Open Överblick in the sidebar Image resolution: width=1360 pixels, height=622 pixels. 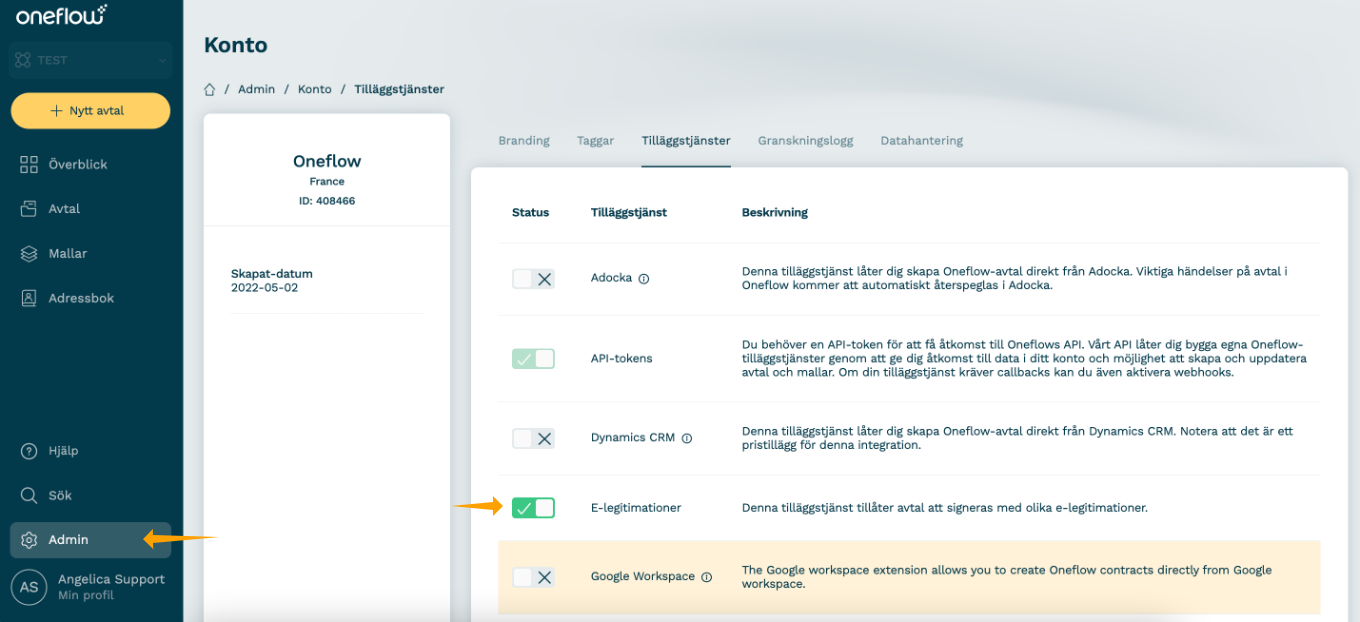(90, 164)
